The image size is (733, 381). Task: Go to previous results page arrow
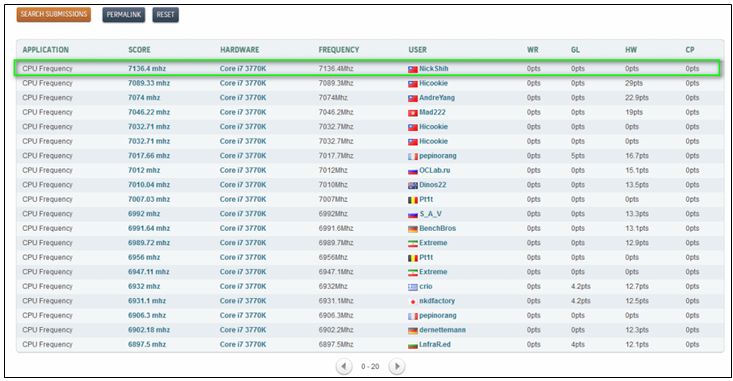tap(344, 366)
